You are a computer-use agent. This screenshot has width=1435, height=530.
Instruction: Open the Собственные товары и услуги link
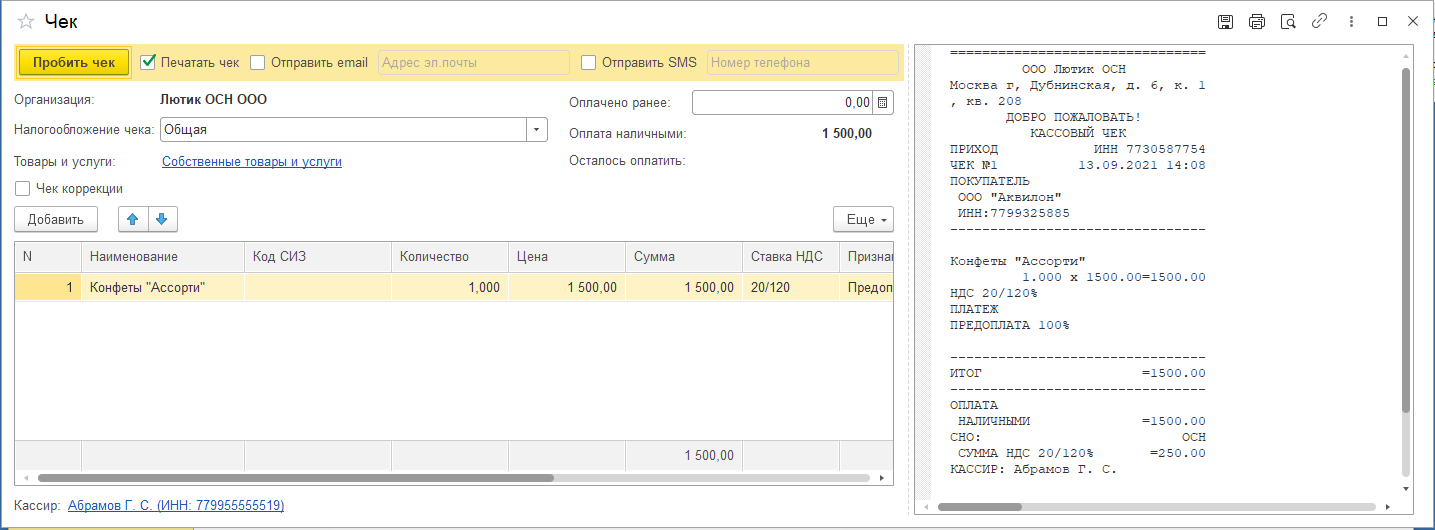click(252, 161)
